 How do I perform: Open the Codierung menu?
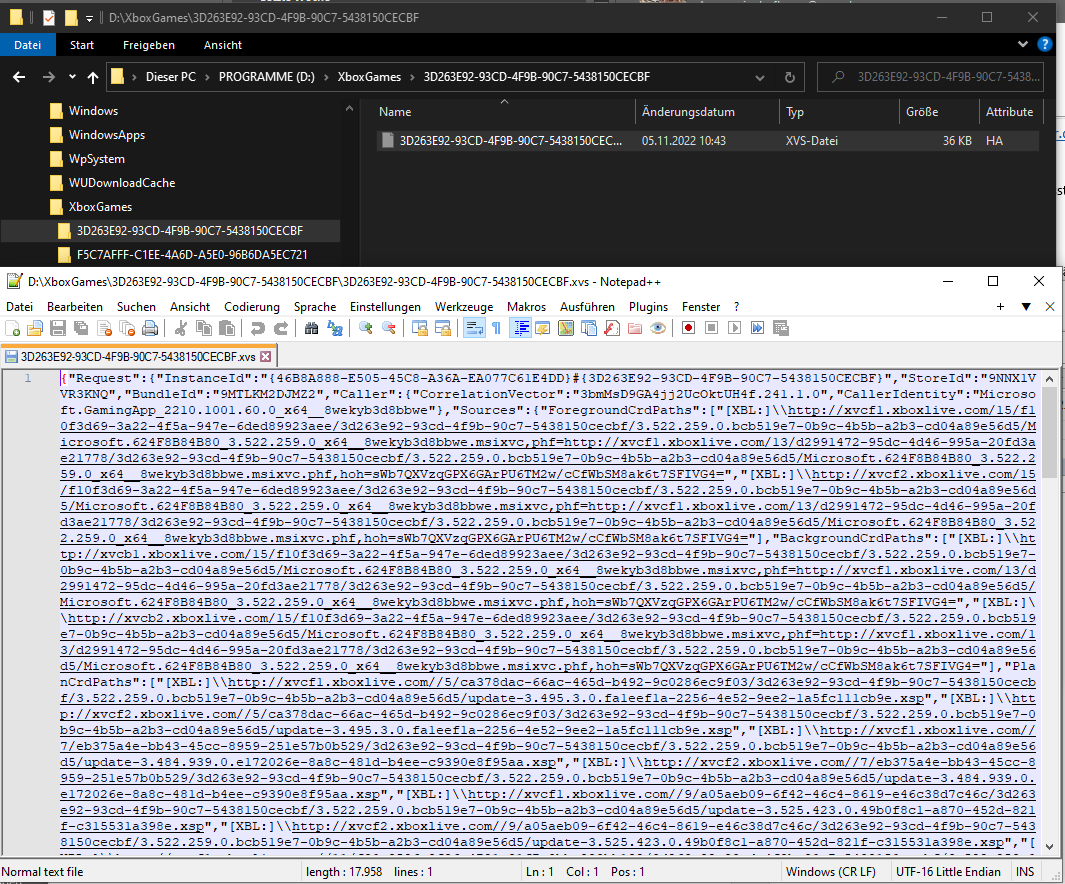[252, 307]
